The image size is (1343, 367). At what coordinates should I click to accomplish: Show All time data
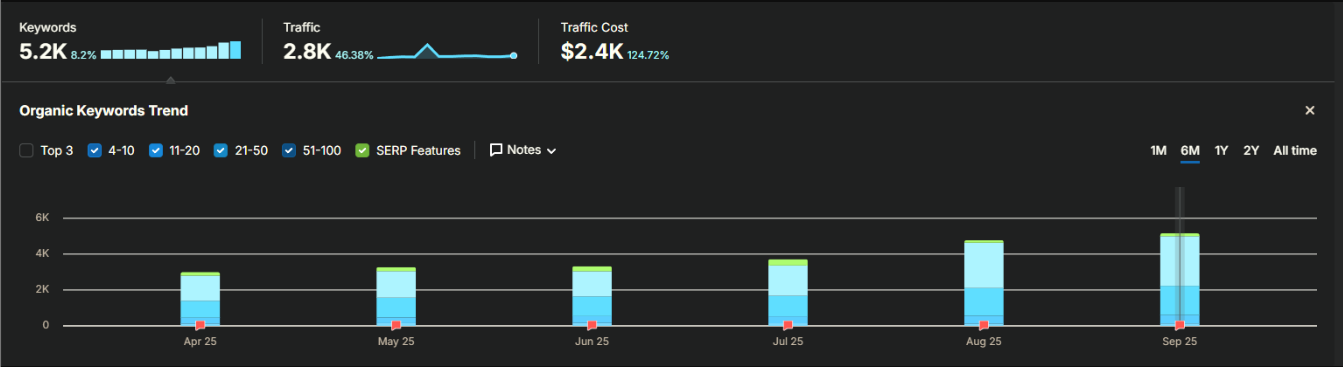(1295, 151)
